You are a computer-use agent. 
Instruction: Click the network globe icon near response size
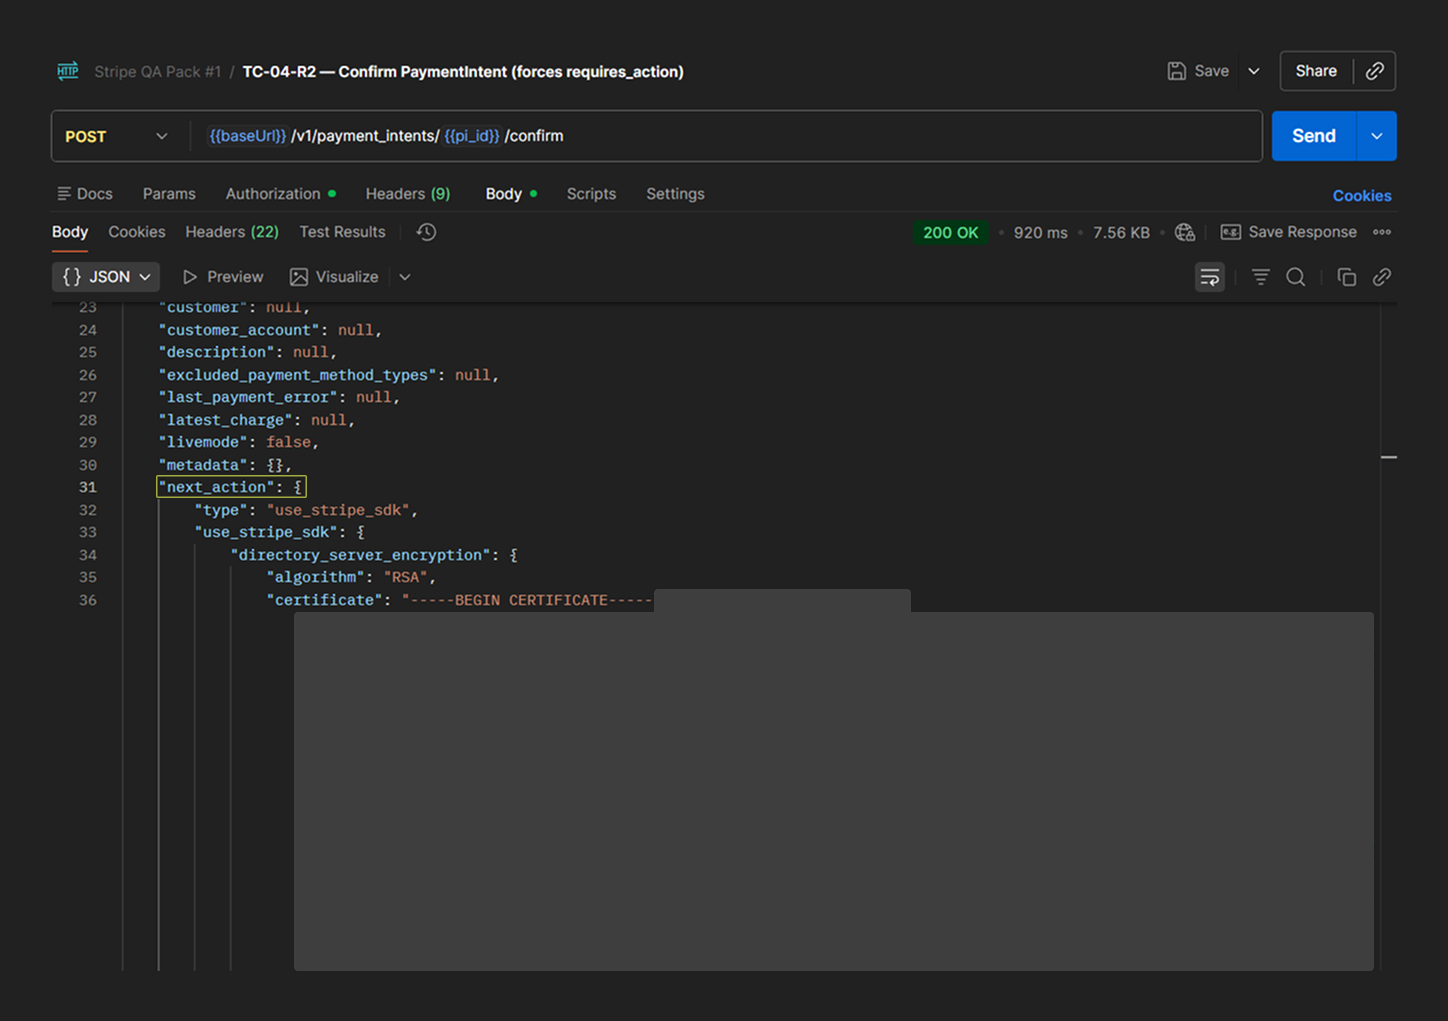(1185, 232)
